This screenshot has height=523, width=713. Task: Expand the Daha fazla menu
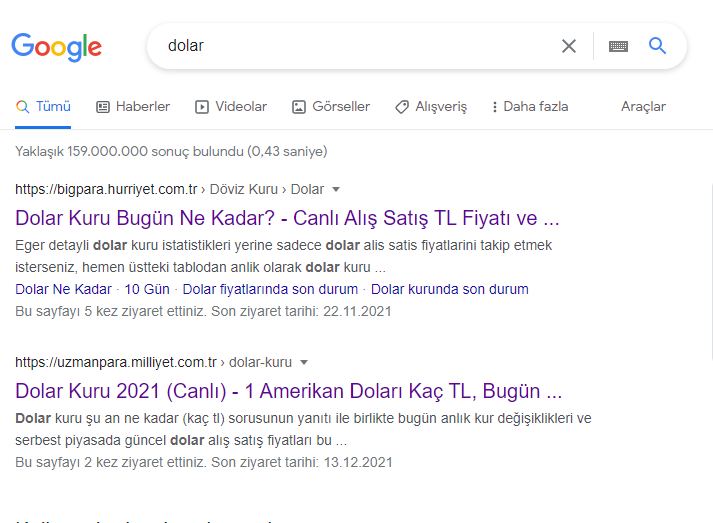[530, 106]
